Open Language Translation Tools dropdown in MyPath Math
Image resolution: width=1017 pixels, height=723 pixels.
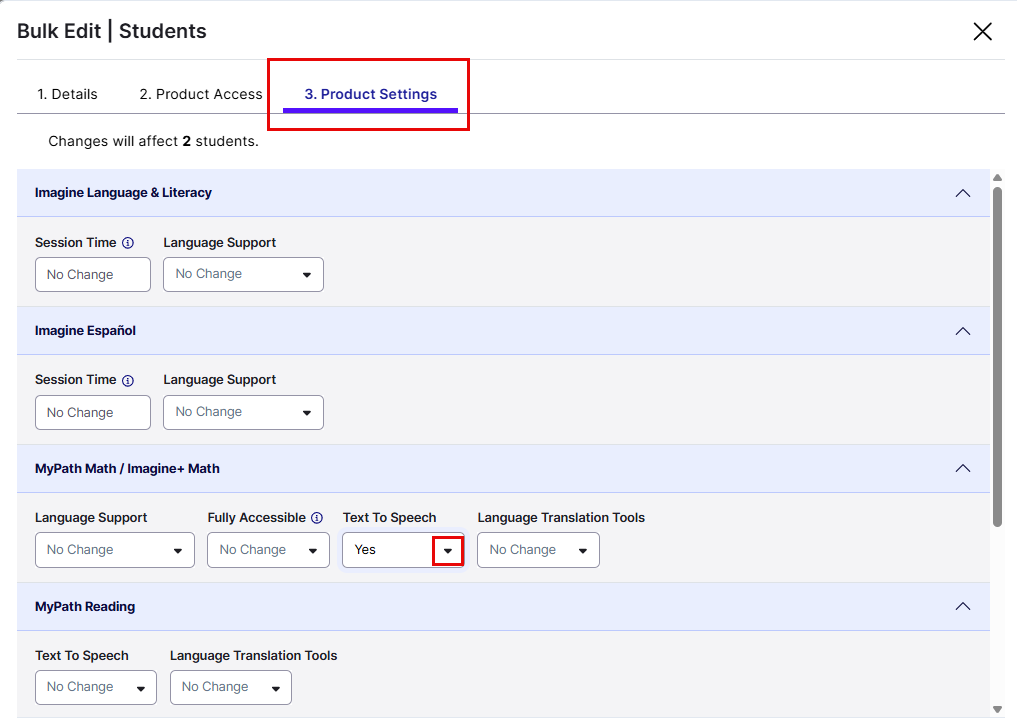coord(538,551)
